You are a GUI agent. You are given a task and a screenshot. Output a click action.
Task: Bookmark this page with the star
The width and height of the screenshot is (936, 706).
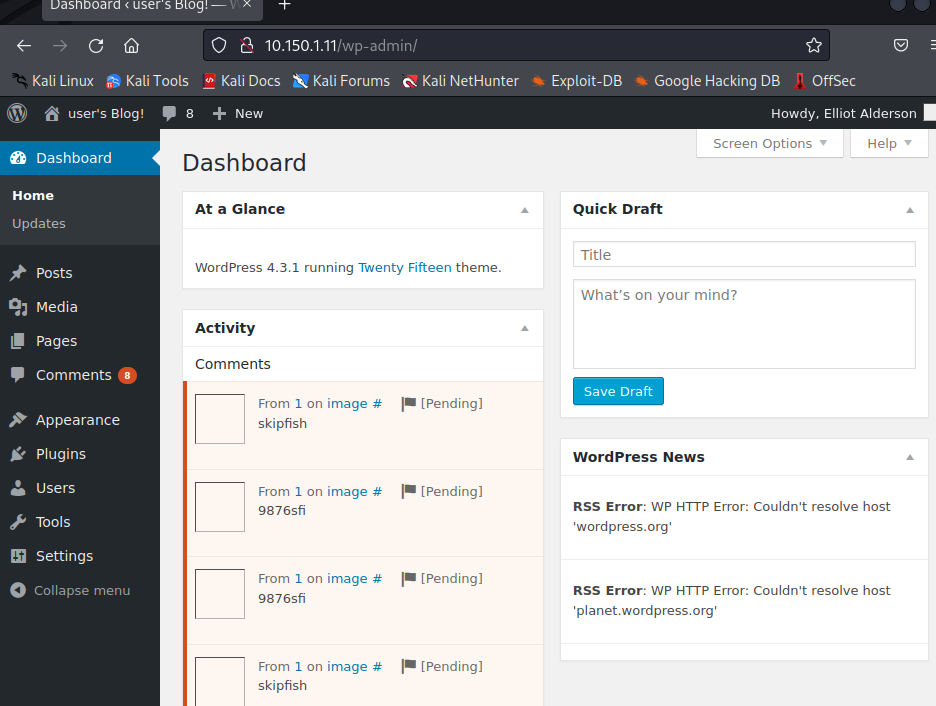814,45
